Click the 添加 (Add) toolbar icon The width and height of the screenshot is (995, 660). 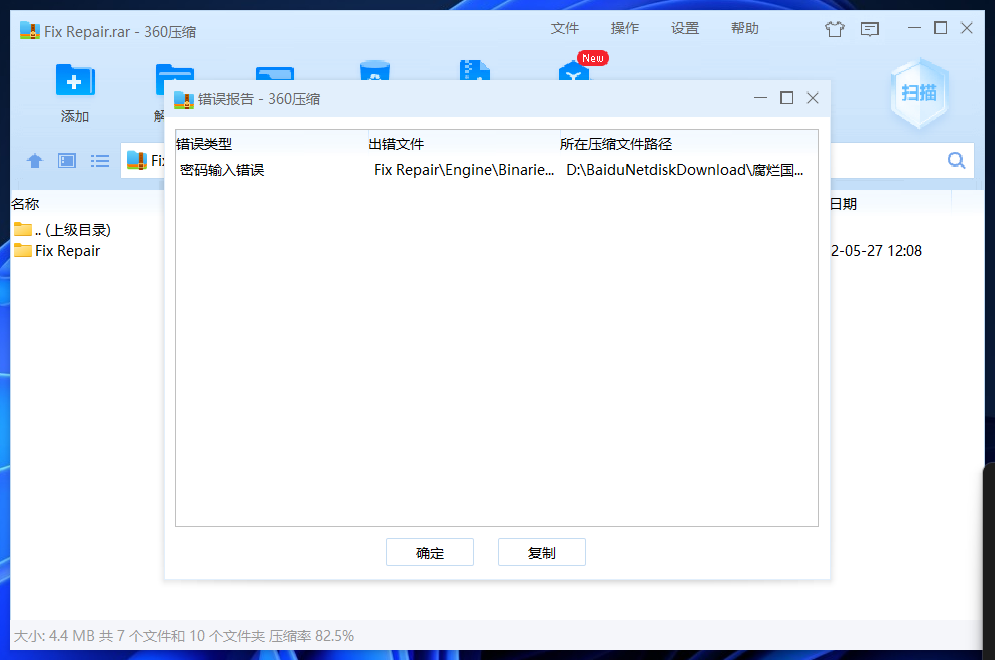coord(74,82)
